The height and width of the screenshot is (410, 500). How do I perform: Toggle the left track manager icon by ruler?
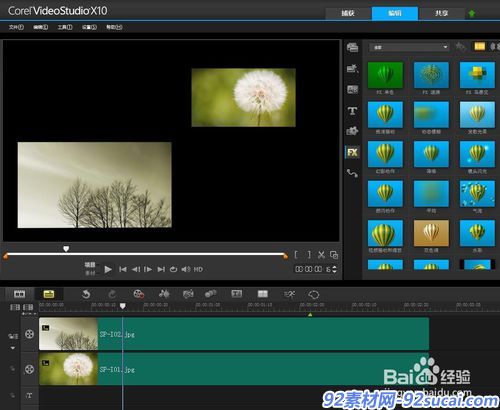click(x=15, y=307)
